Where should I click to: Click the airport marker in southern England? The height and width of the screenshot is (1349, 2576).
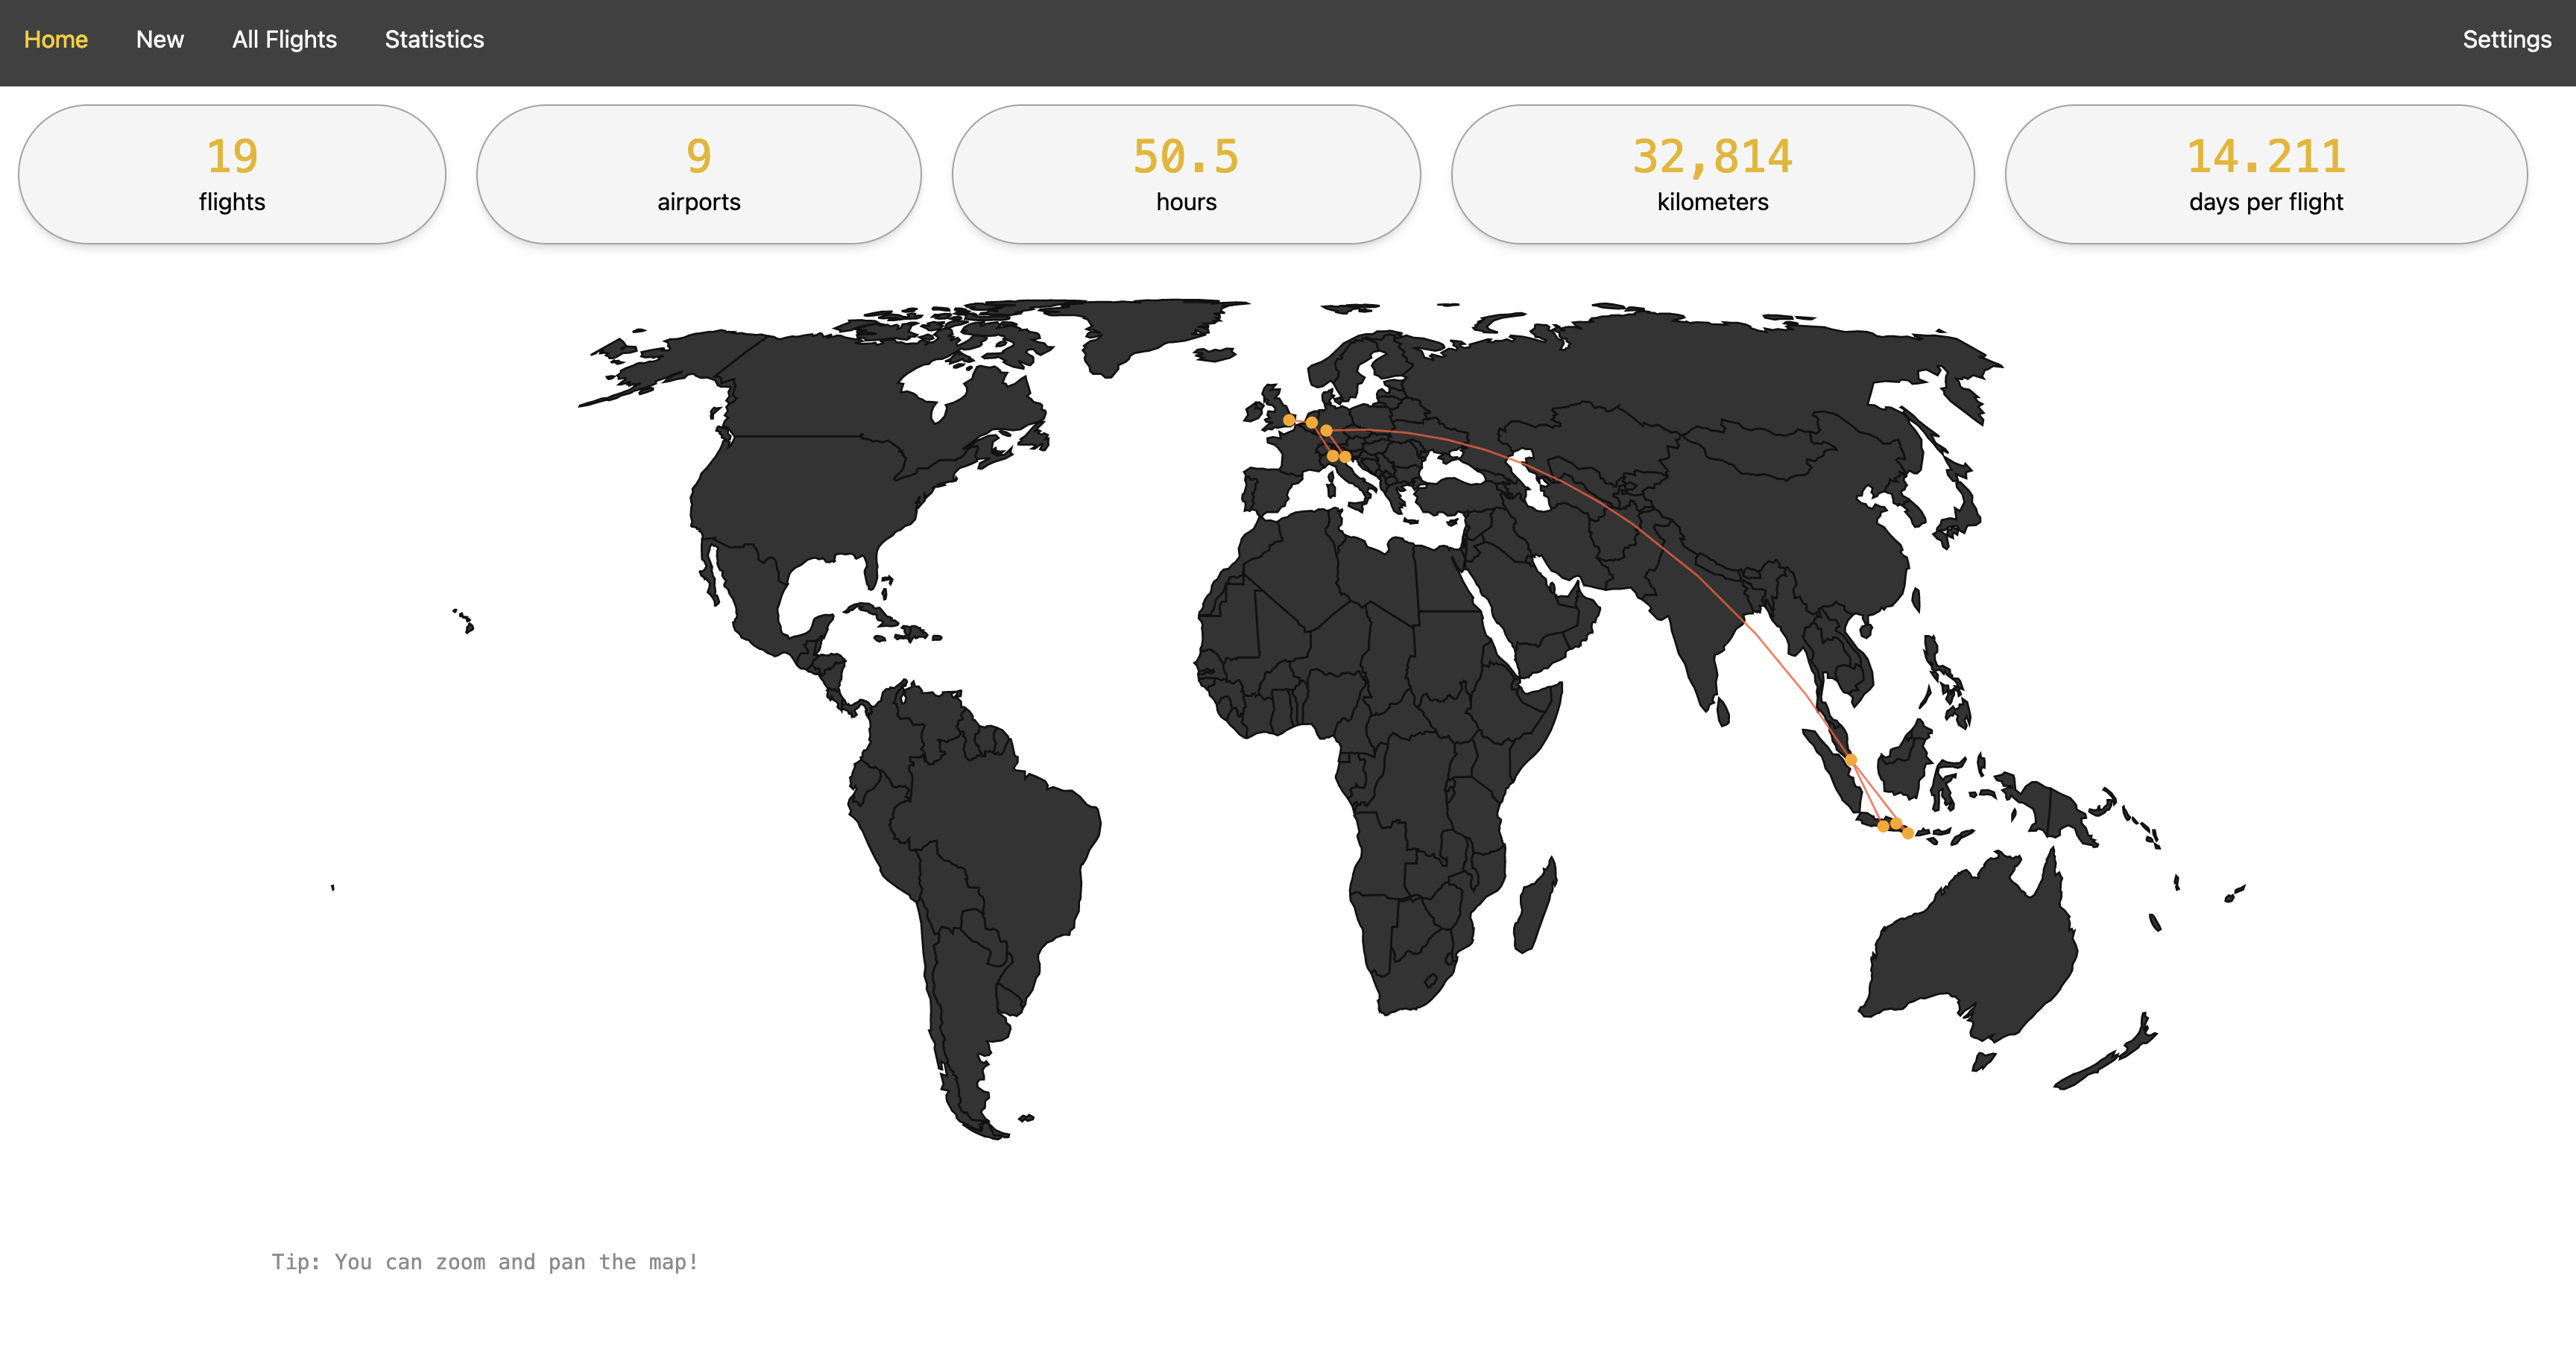point(1289,420)
